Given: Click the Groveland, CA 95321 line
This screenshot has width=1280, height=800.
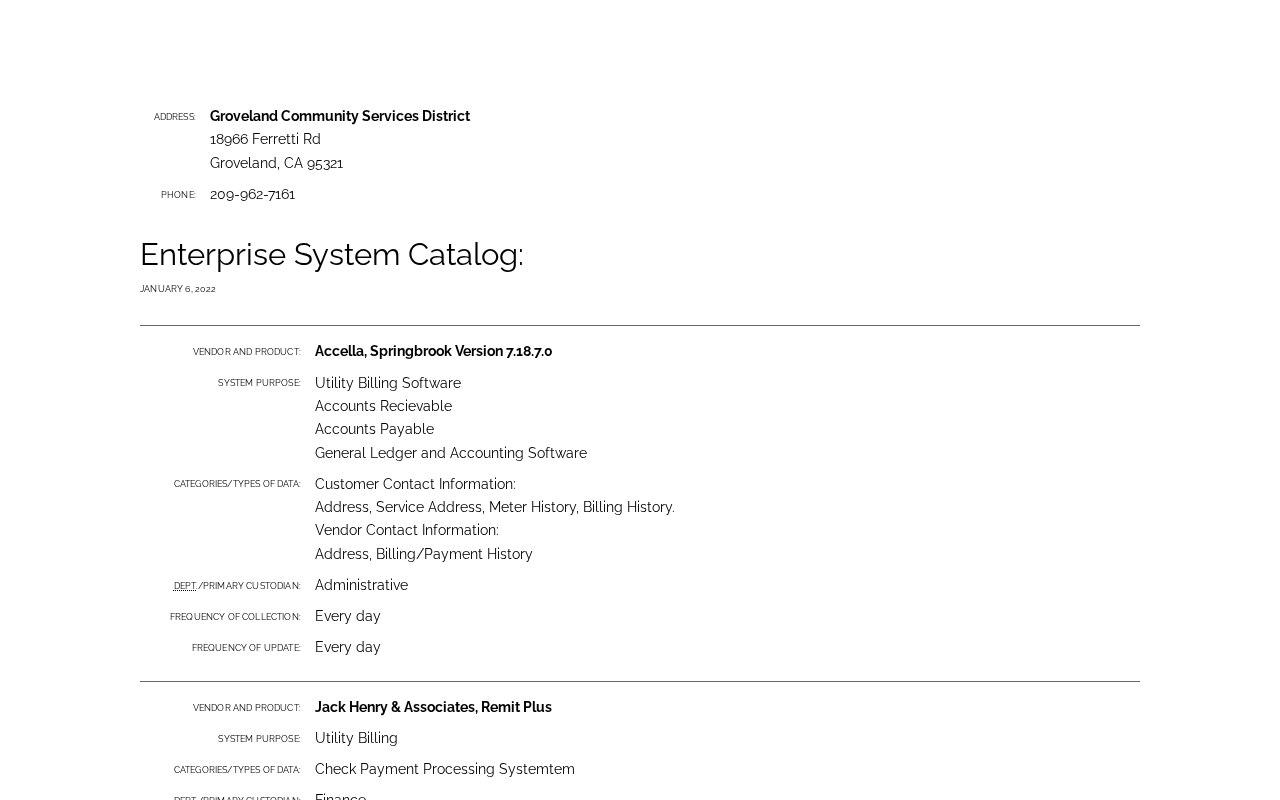Looking at the screenshot, I should coord(276,163).
